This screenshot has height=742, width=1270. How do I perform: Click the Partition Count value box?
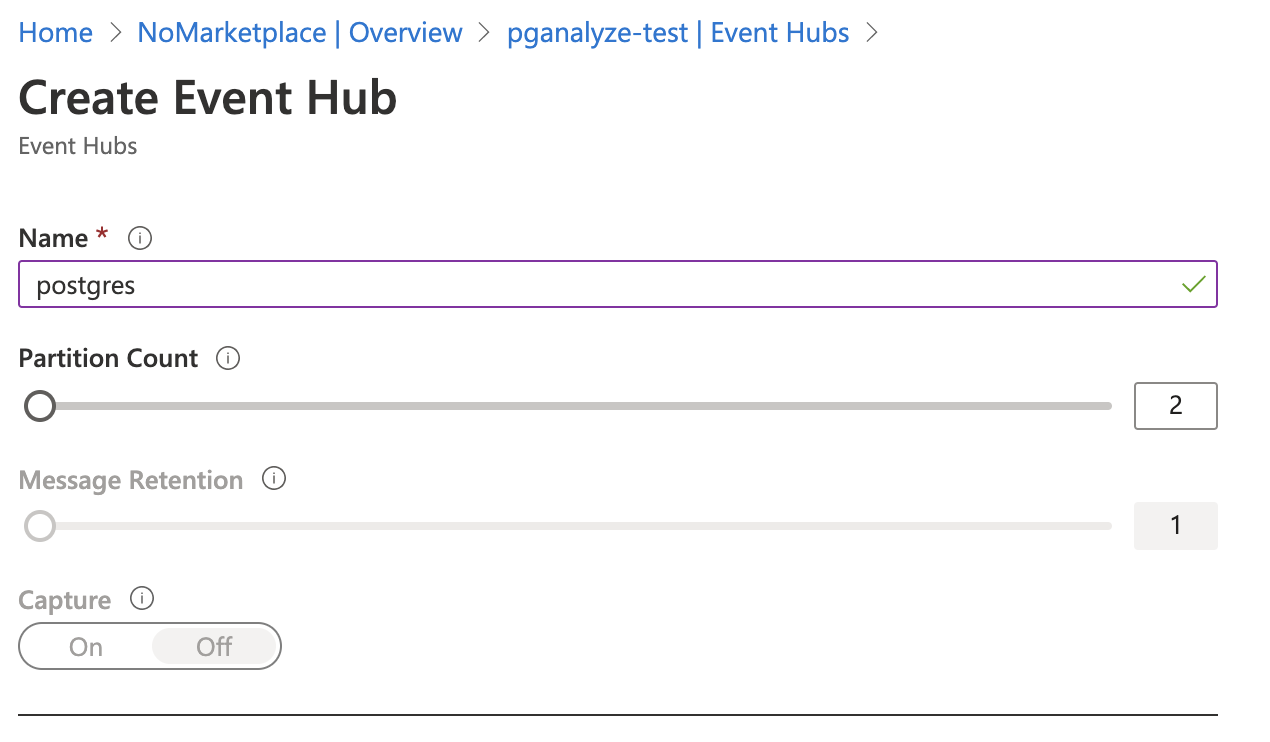click(x=1176, y=406)
